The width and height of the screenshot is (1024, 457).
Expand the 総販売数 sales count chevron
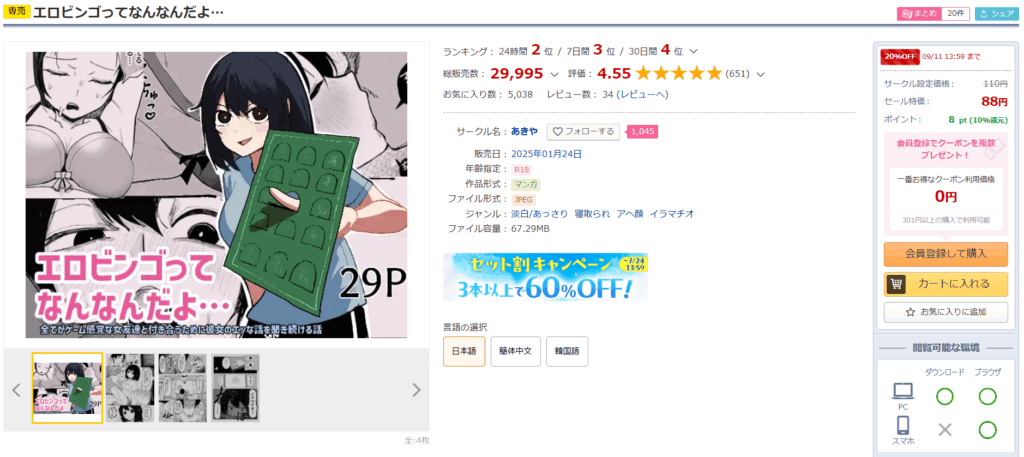click(554, 74)
